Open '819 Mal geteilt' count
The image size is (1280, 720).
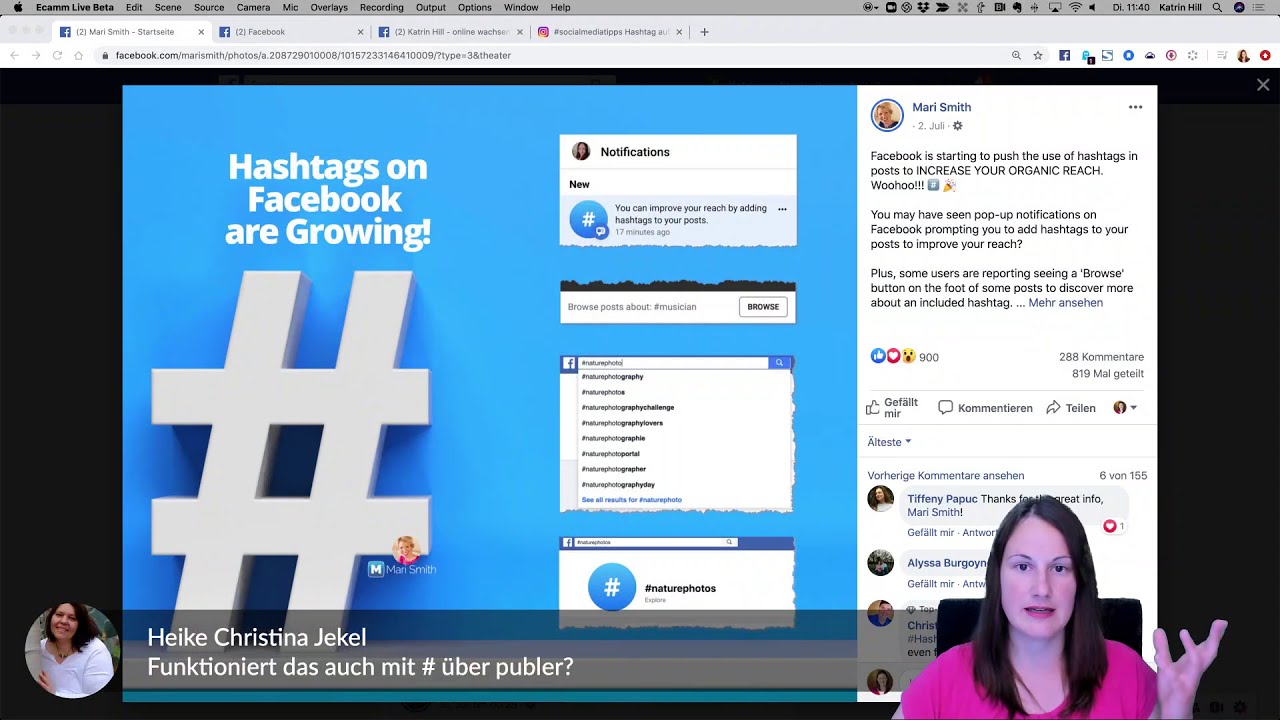tap(1108, 374)
